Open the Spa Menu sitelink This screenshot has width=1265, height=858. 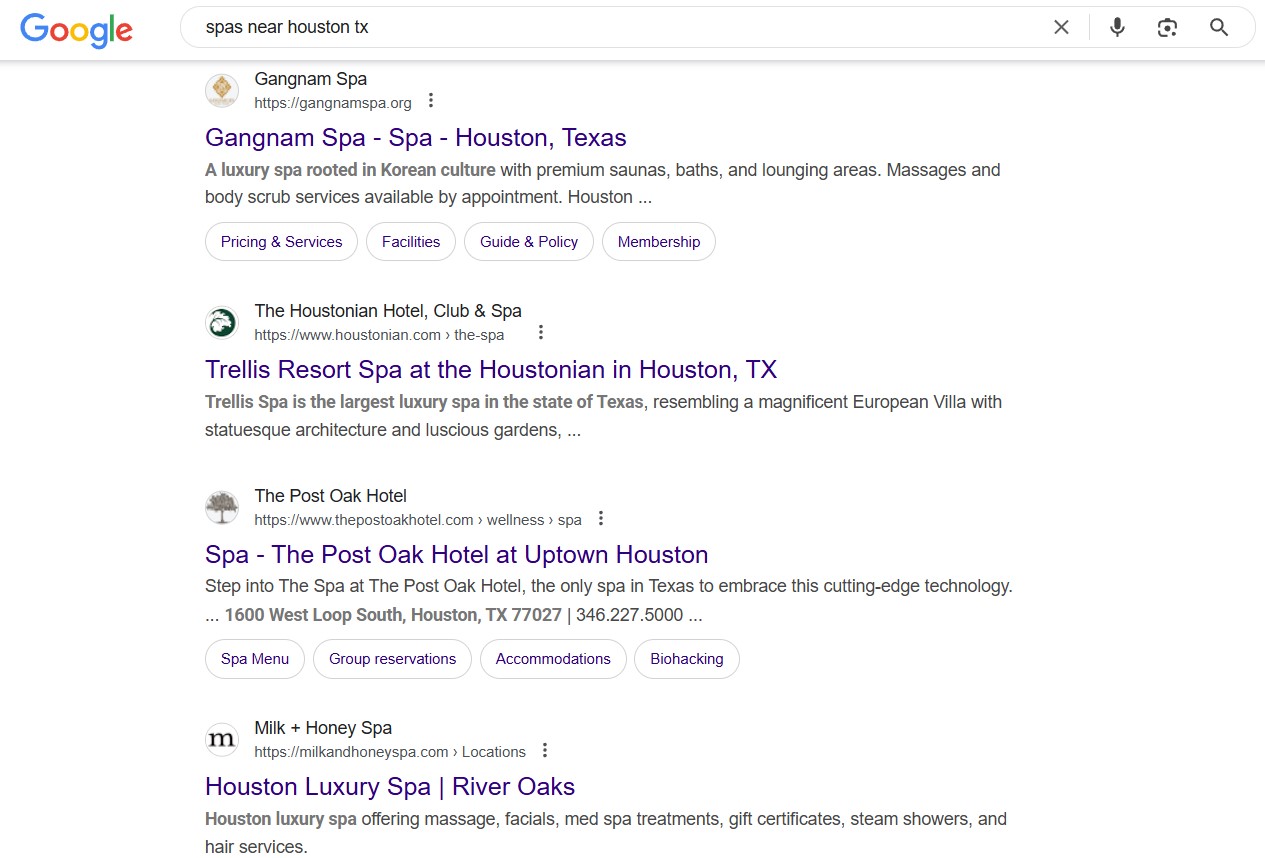click(x=254, y=658)
